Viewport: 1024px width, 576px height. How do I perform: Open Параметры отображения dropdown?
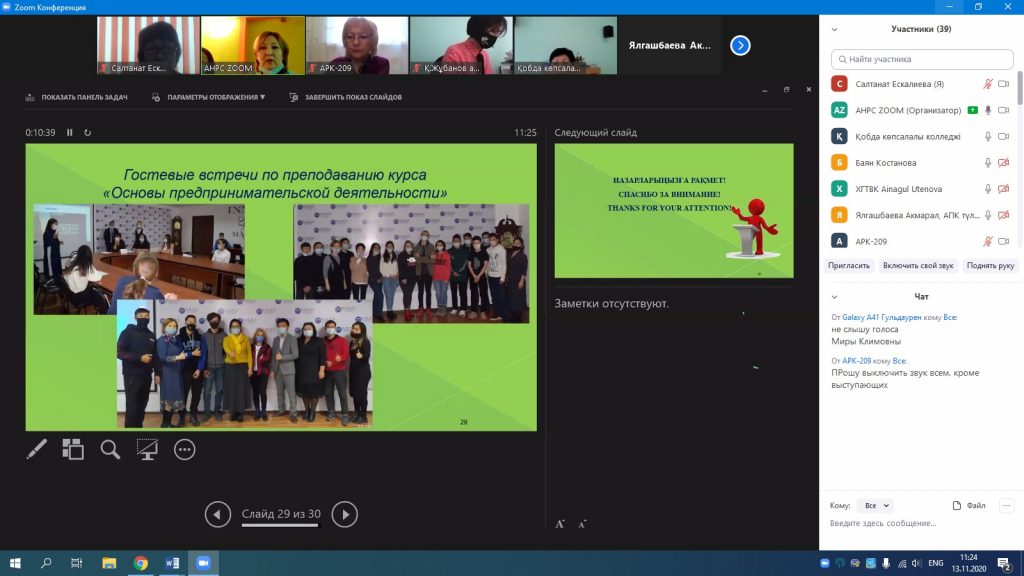[208, 97]
